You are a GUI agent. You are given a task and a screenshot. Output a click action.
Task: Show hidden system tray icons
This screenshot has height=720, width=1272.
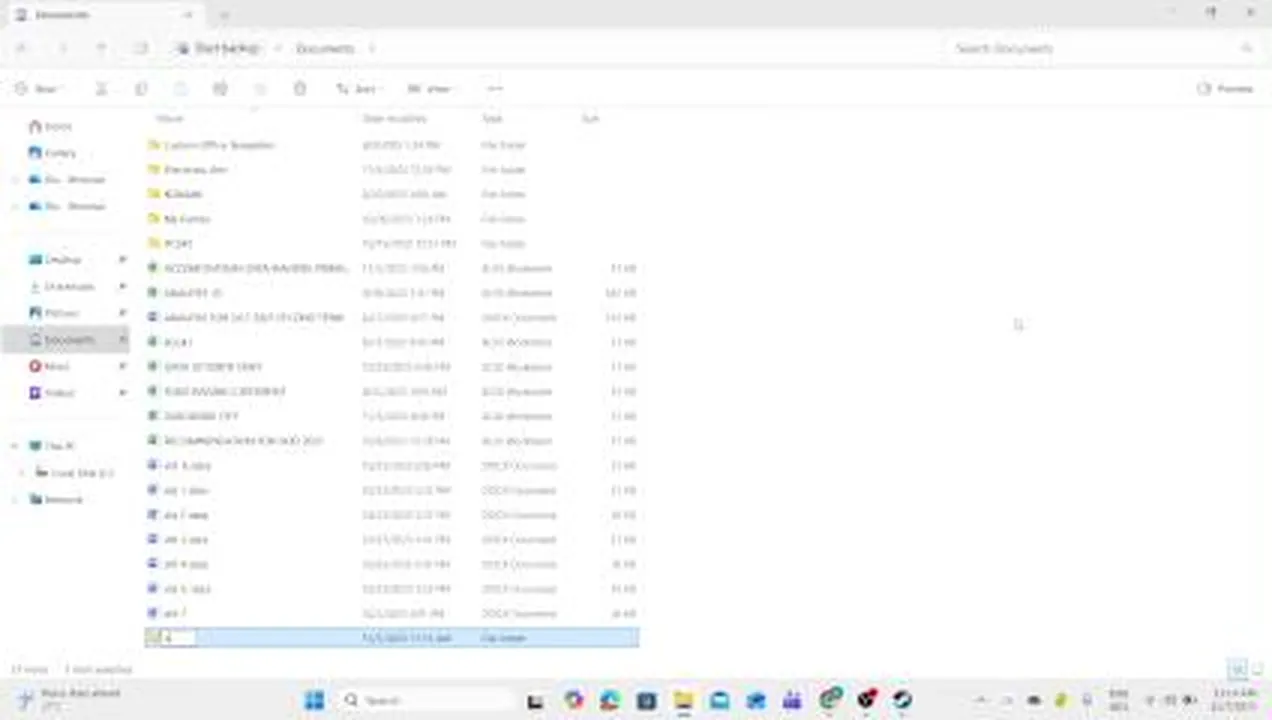[982, 700]
